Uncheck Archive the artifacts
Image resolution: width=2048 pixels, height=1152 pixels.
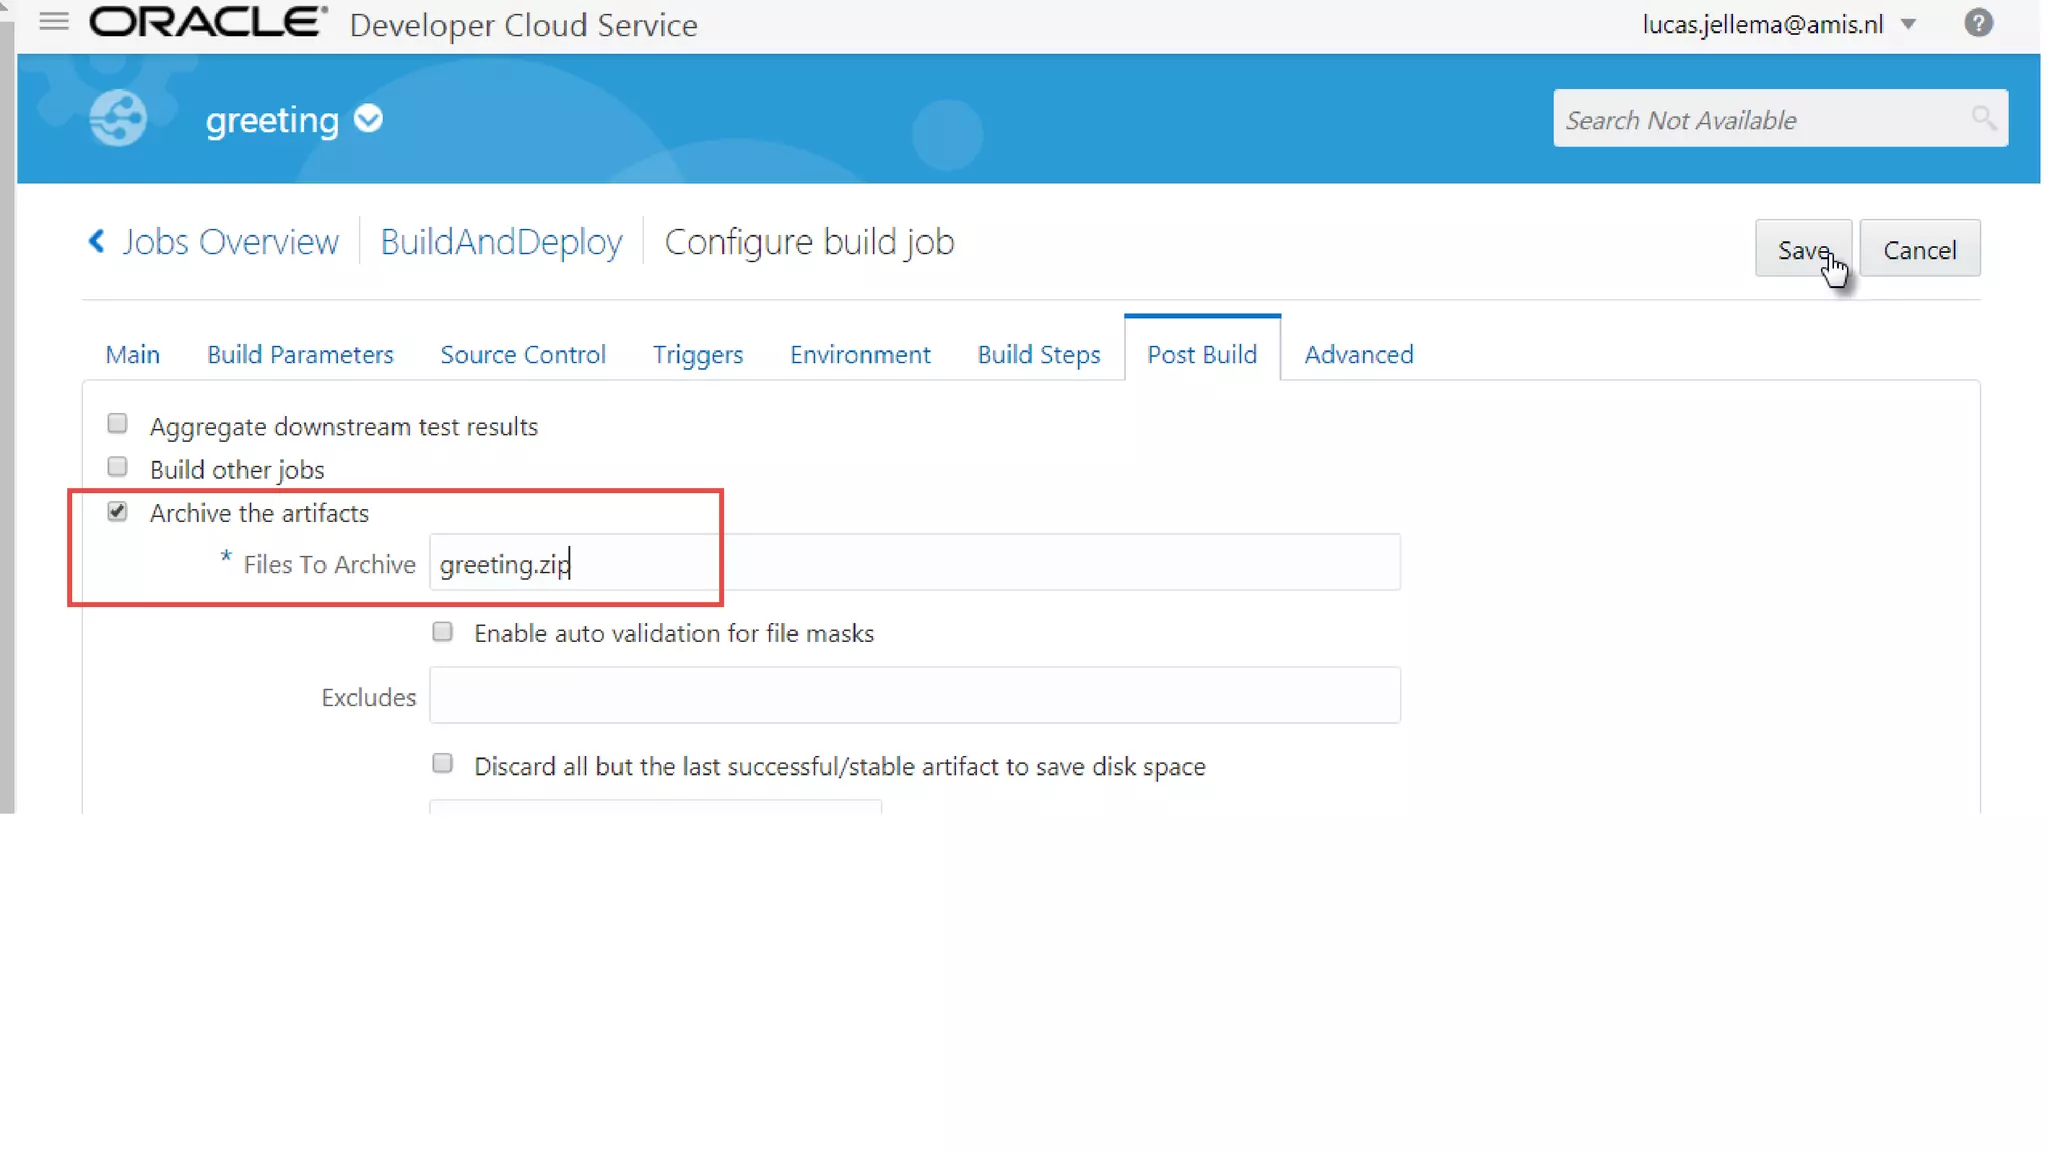(x=117, y=512)
